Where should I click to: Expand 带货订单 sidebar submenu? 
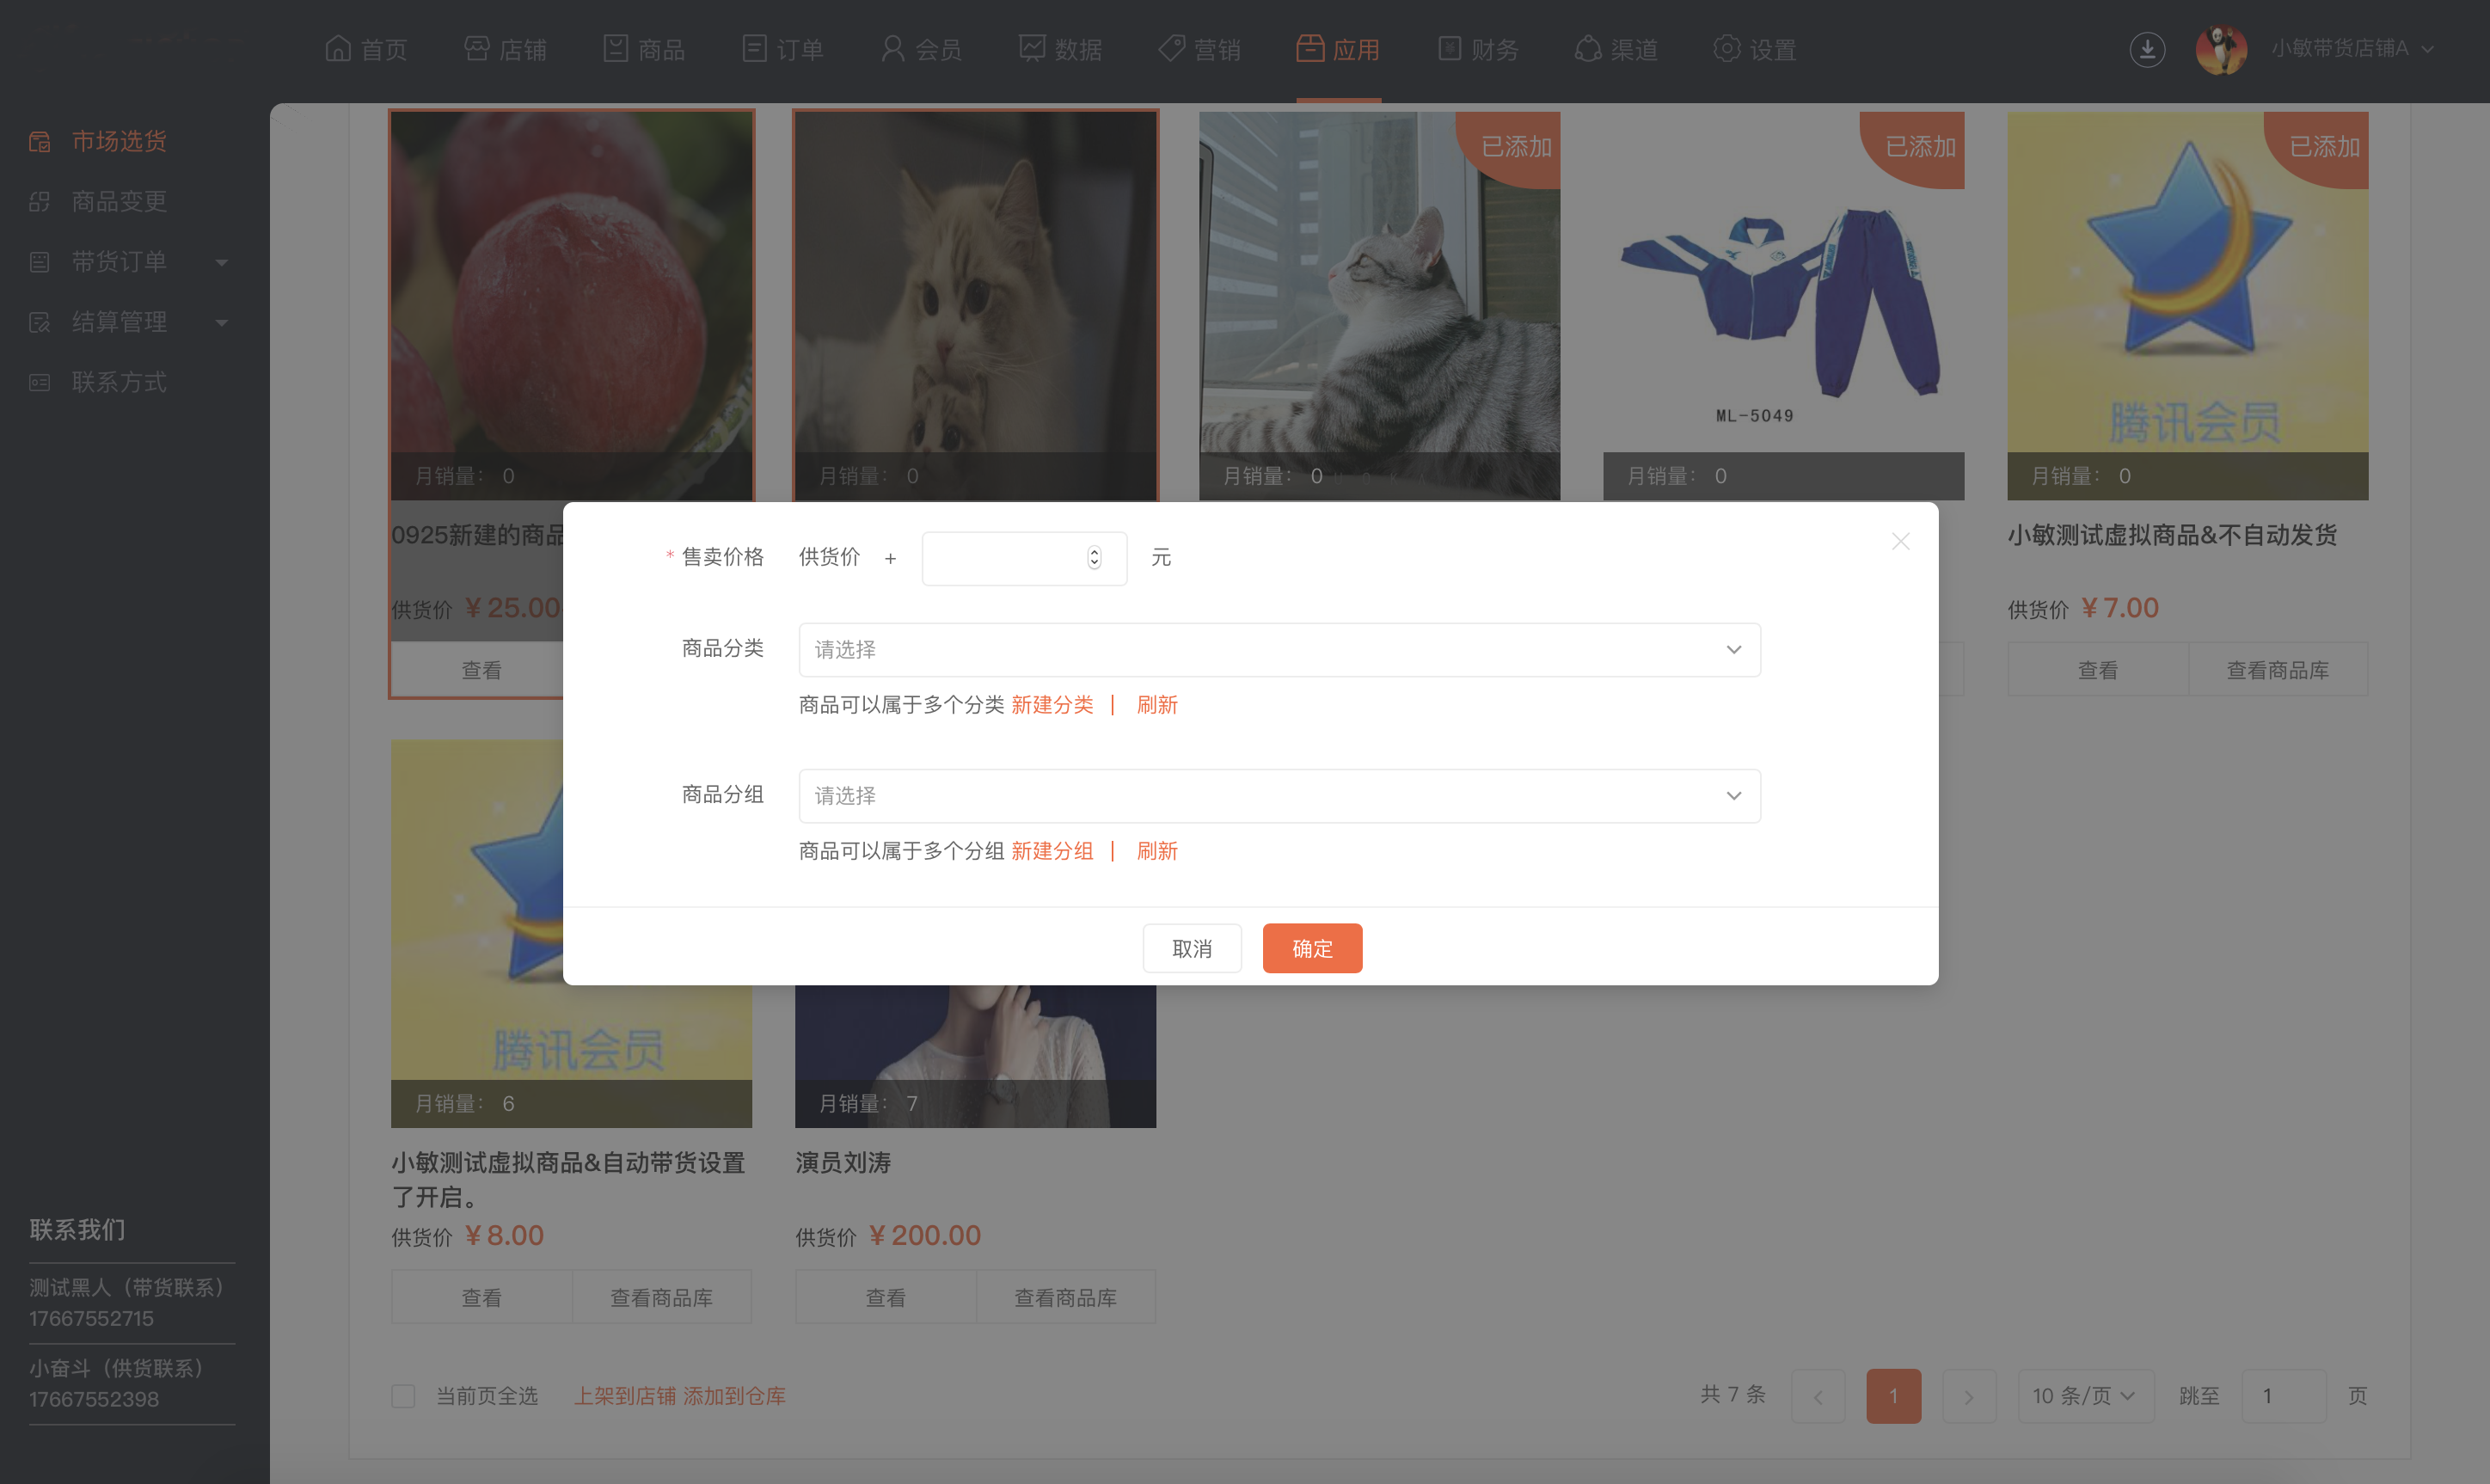click(x=222, y=263)
